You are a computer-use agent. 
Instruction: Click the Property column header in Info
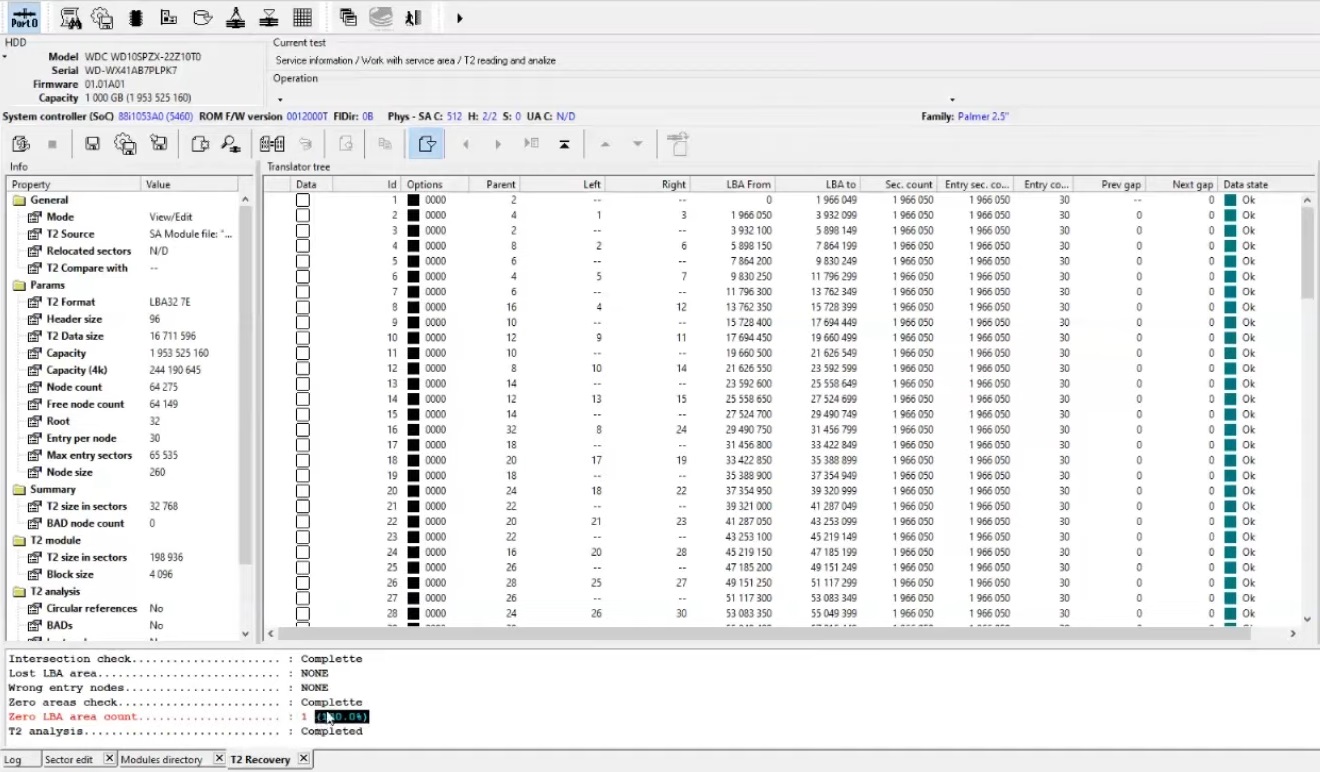[x=75, y=185]
